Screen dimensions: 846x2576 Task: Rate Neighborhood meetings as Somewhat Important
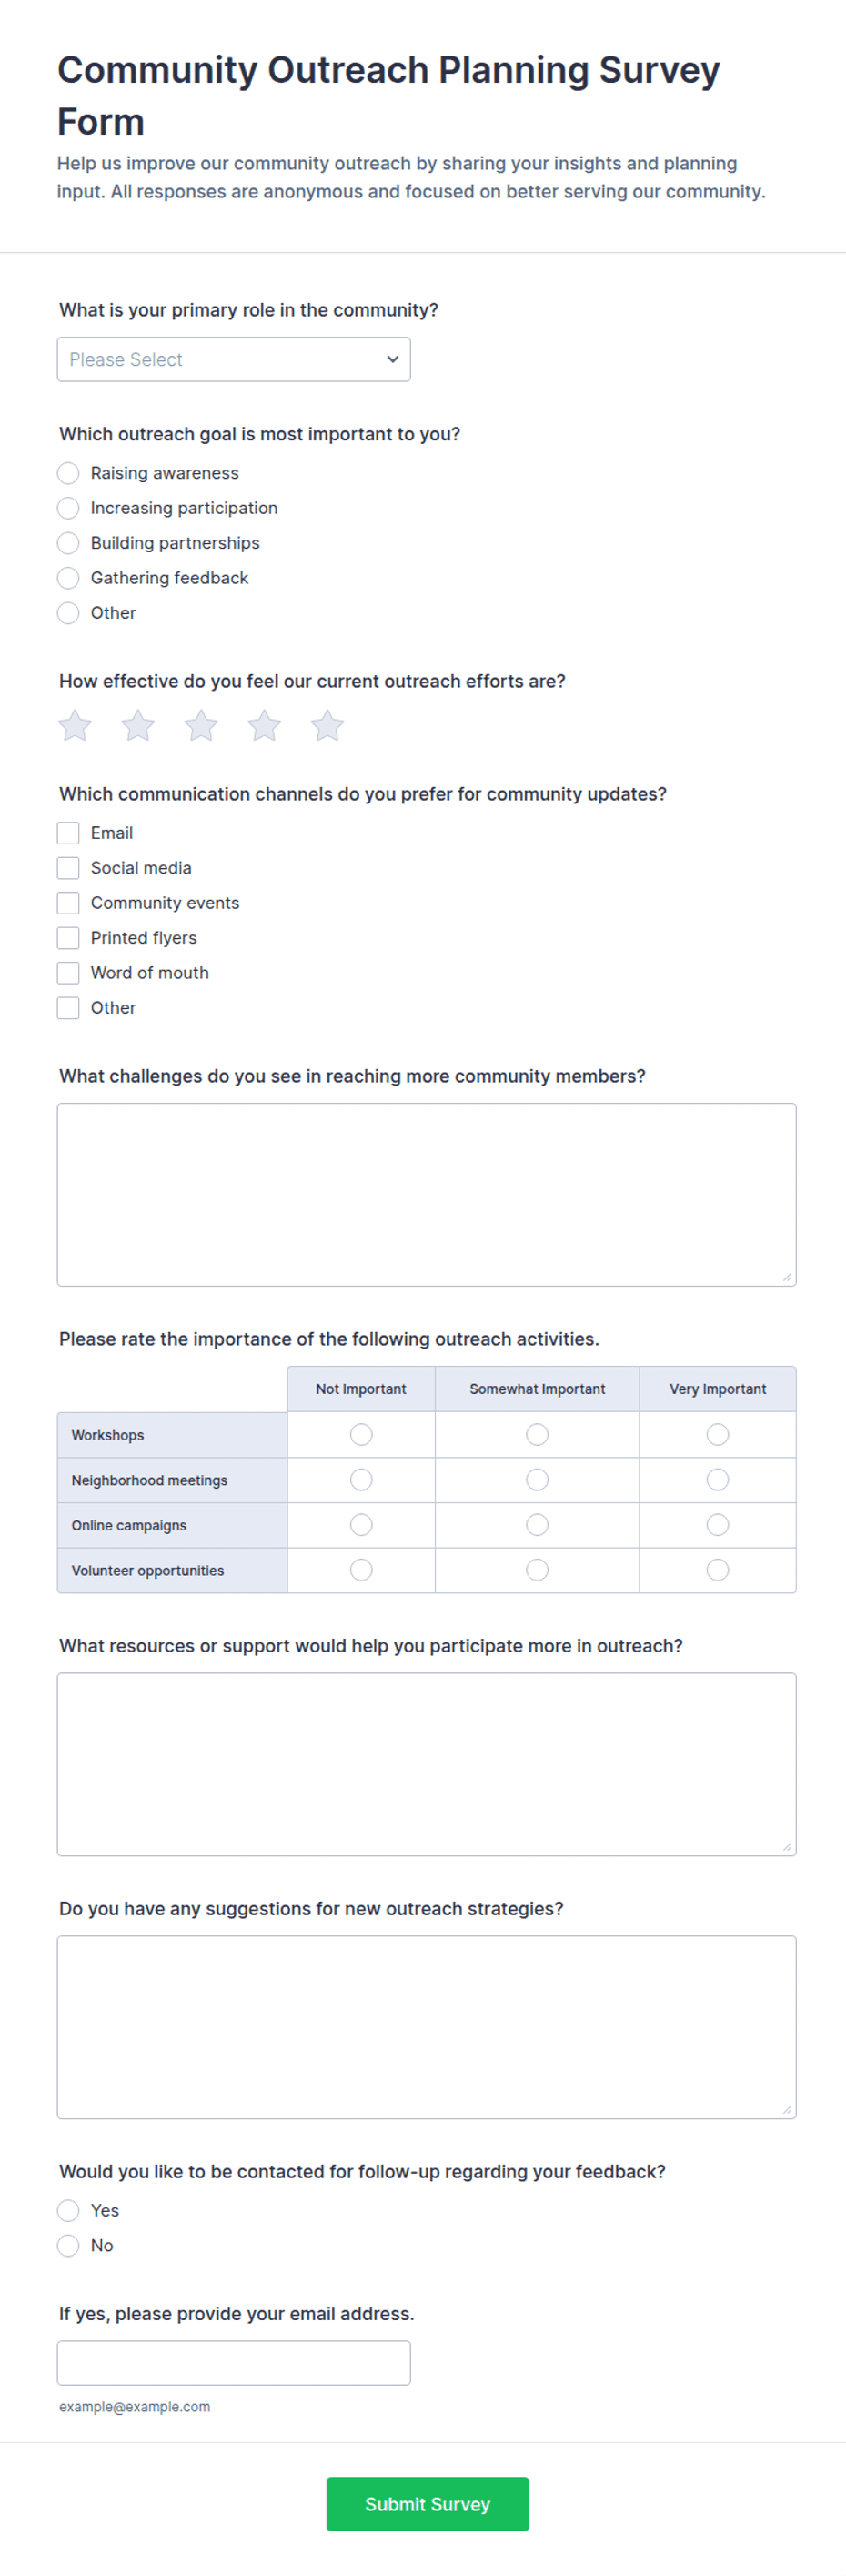click(537, 1480)
